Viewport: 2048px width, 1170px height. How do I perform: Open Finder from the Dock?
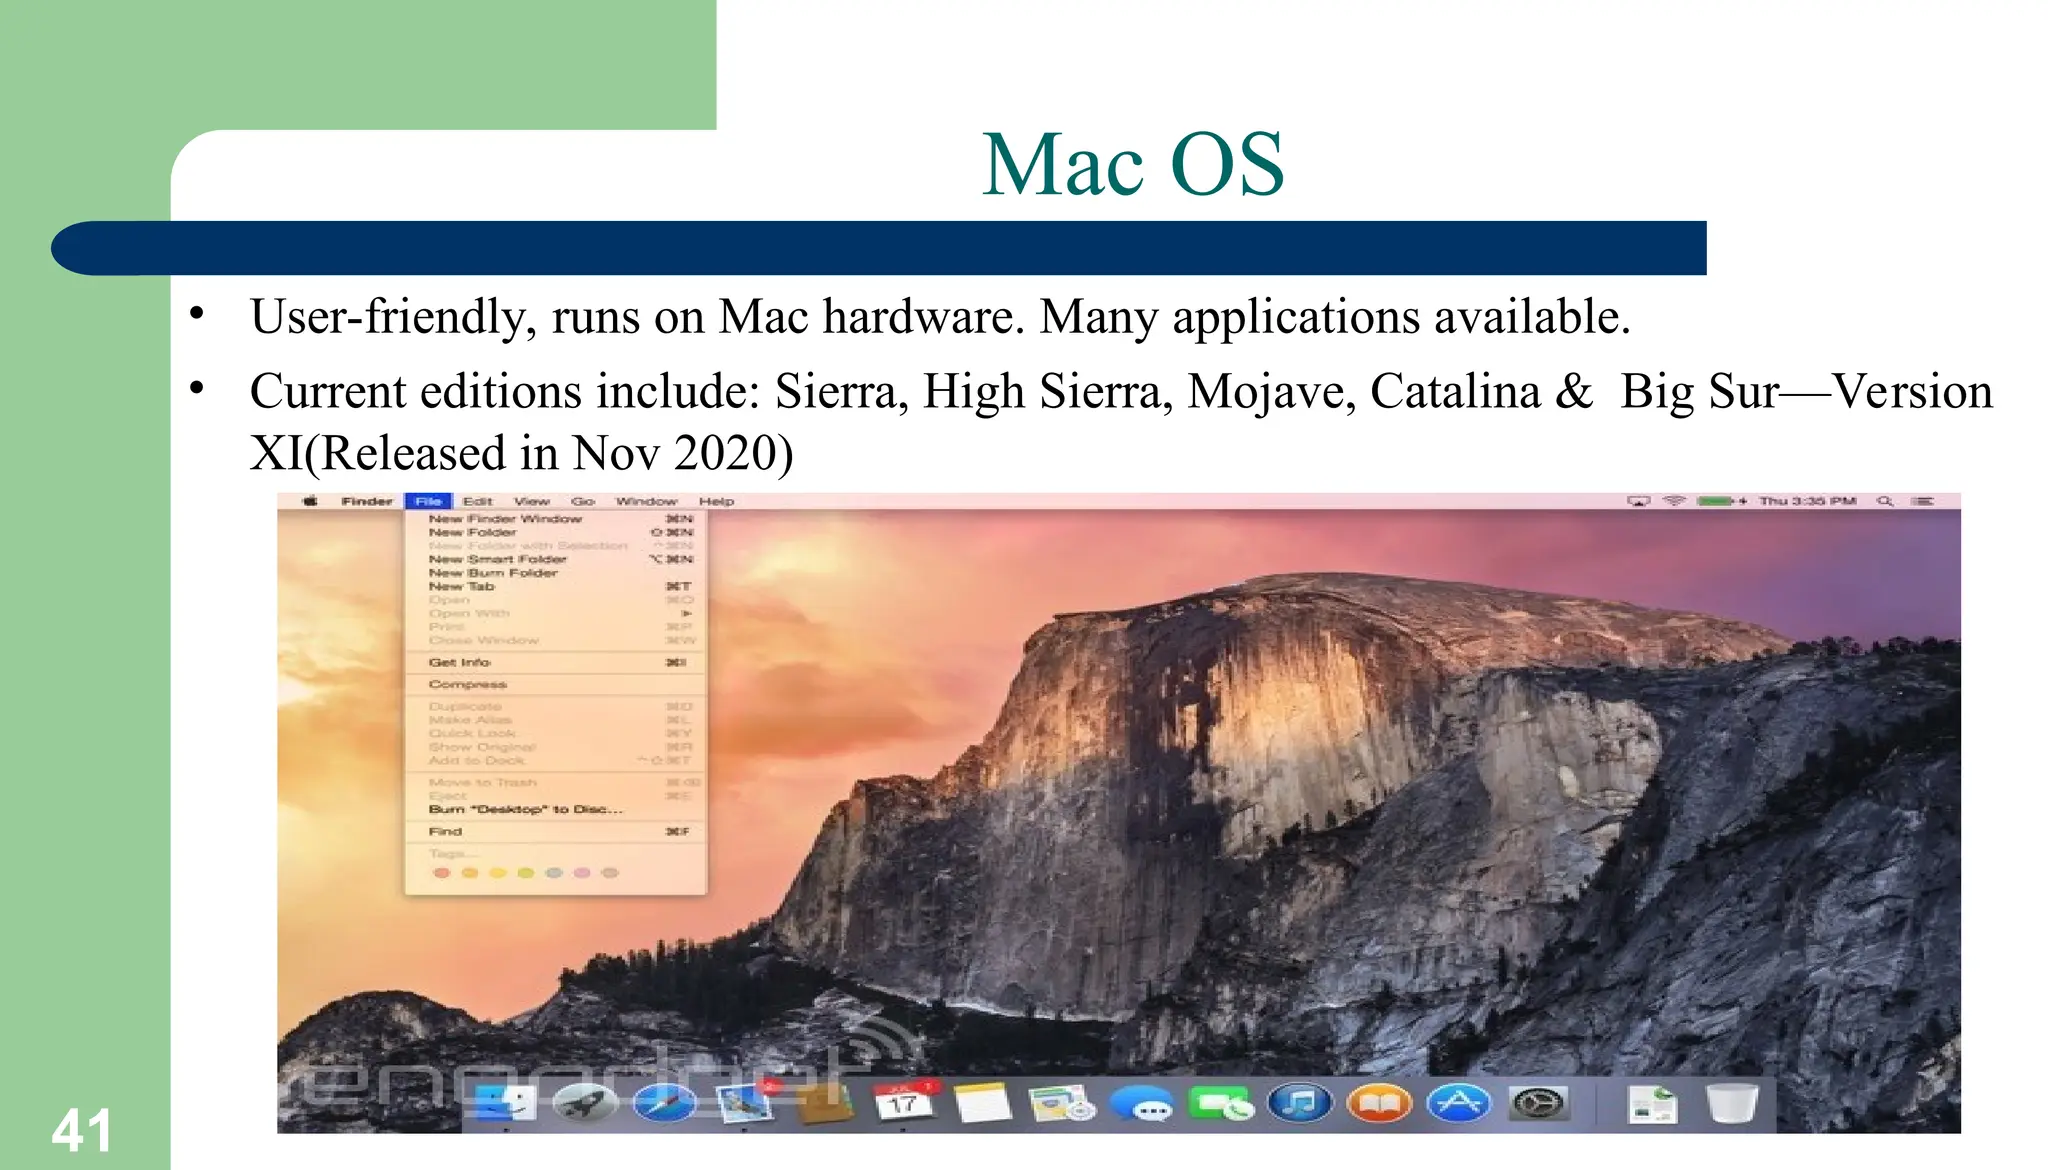506,1104
